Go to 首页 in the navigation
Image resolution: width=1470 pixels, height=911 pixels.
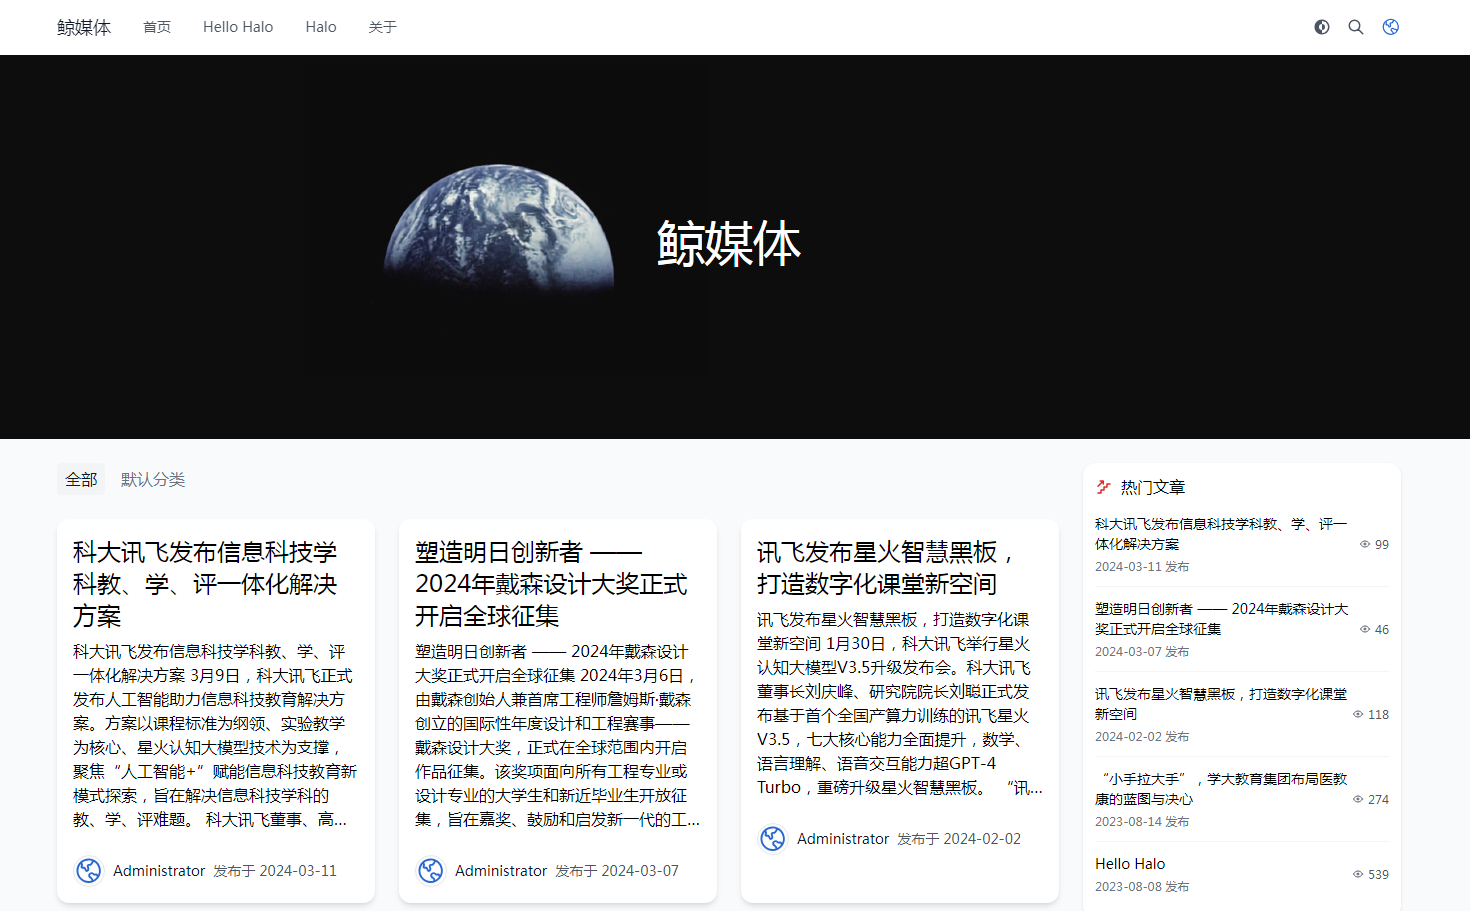tap(157, 27)
